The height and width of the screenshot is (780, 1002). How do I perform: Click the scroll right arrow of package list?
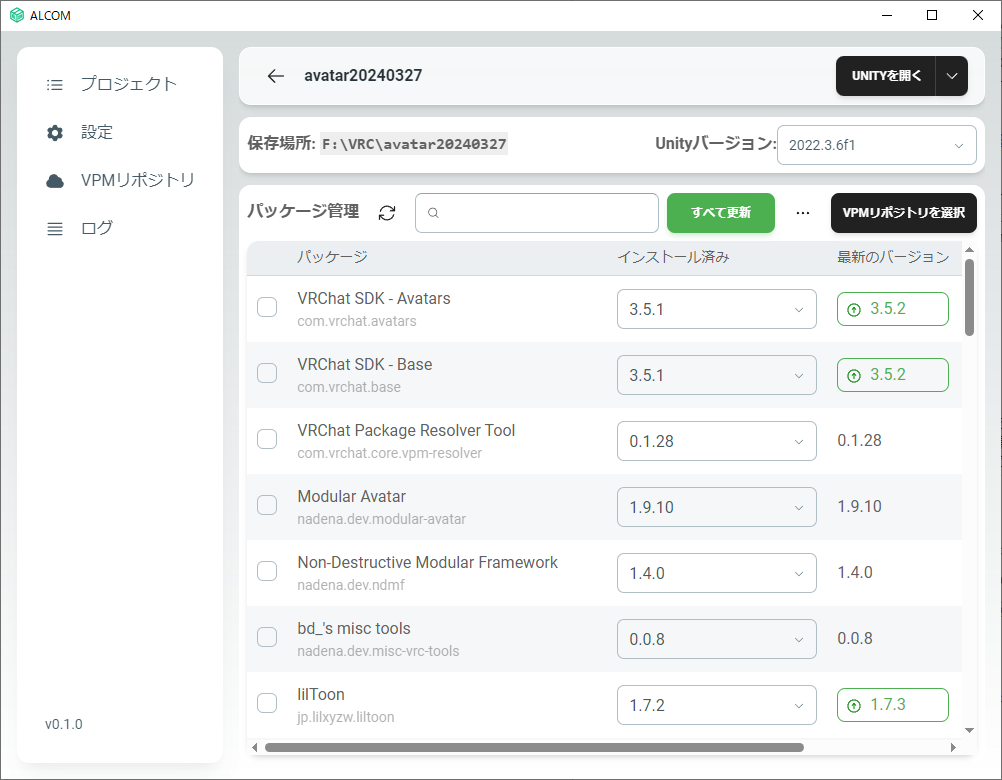pos(953,747)
